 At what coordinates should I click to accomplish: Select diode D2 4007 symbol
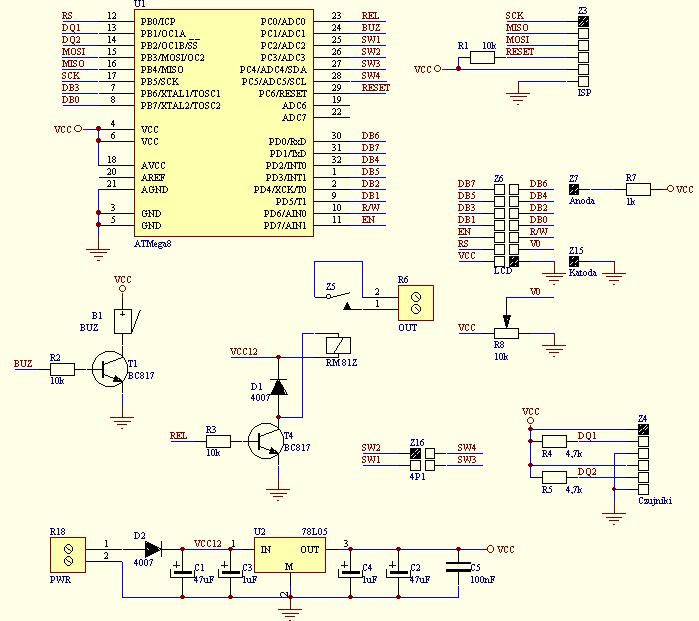click(x=153, y=549)
